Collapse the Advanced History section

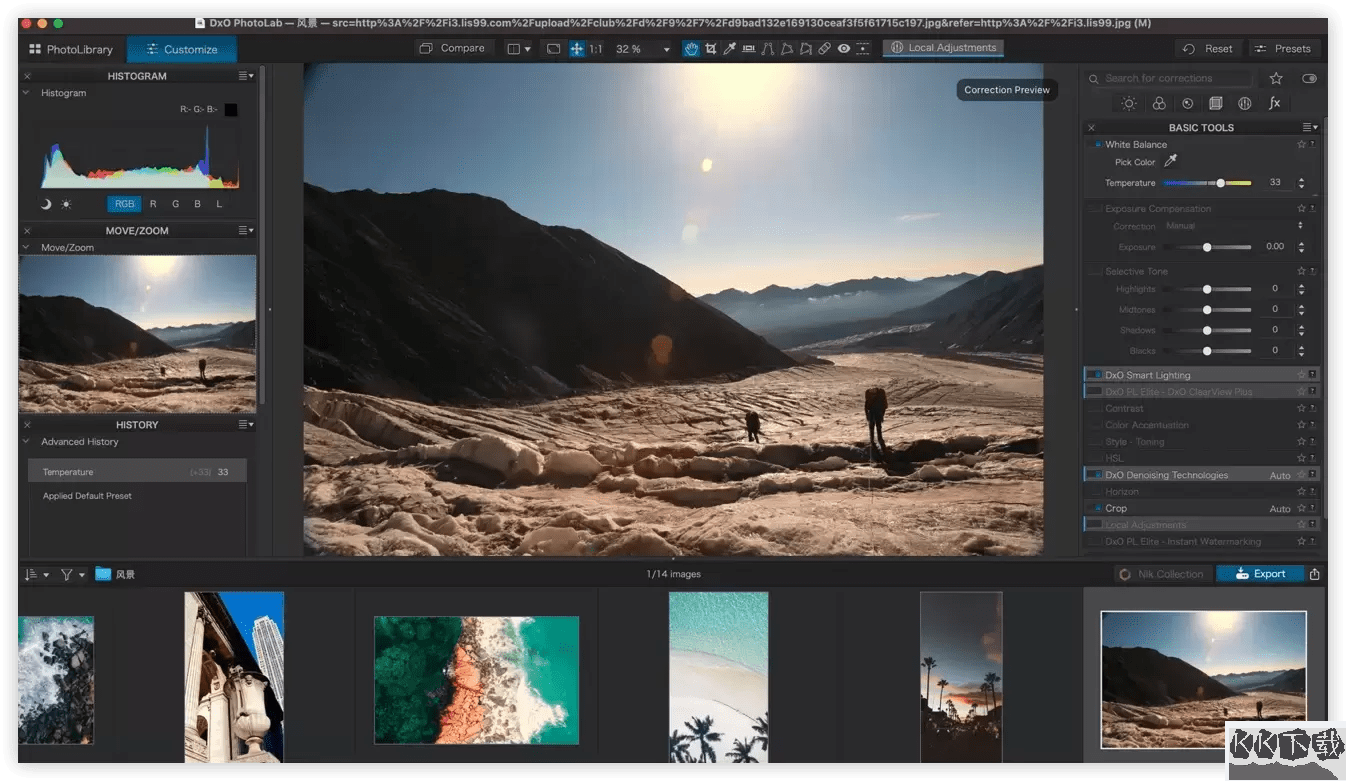pyautogui.click(x=27, y=441)
